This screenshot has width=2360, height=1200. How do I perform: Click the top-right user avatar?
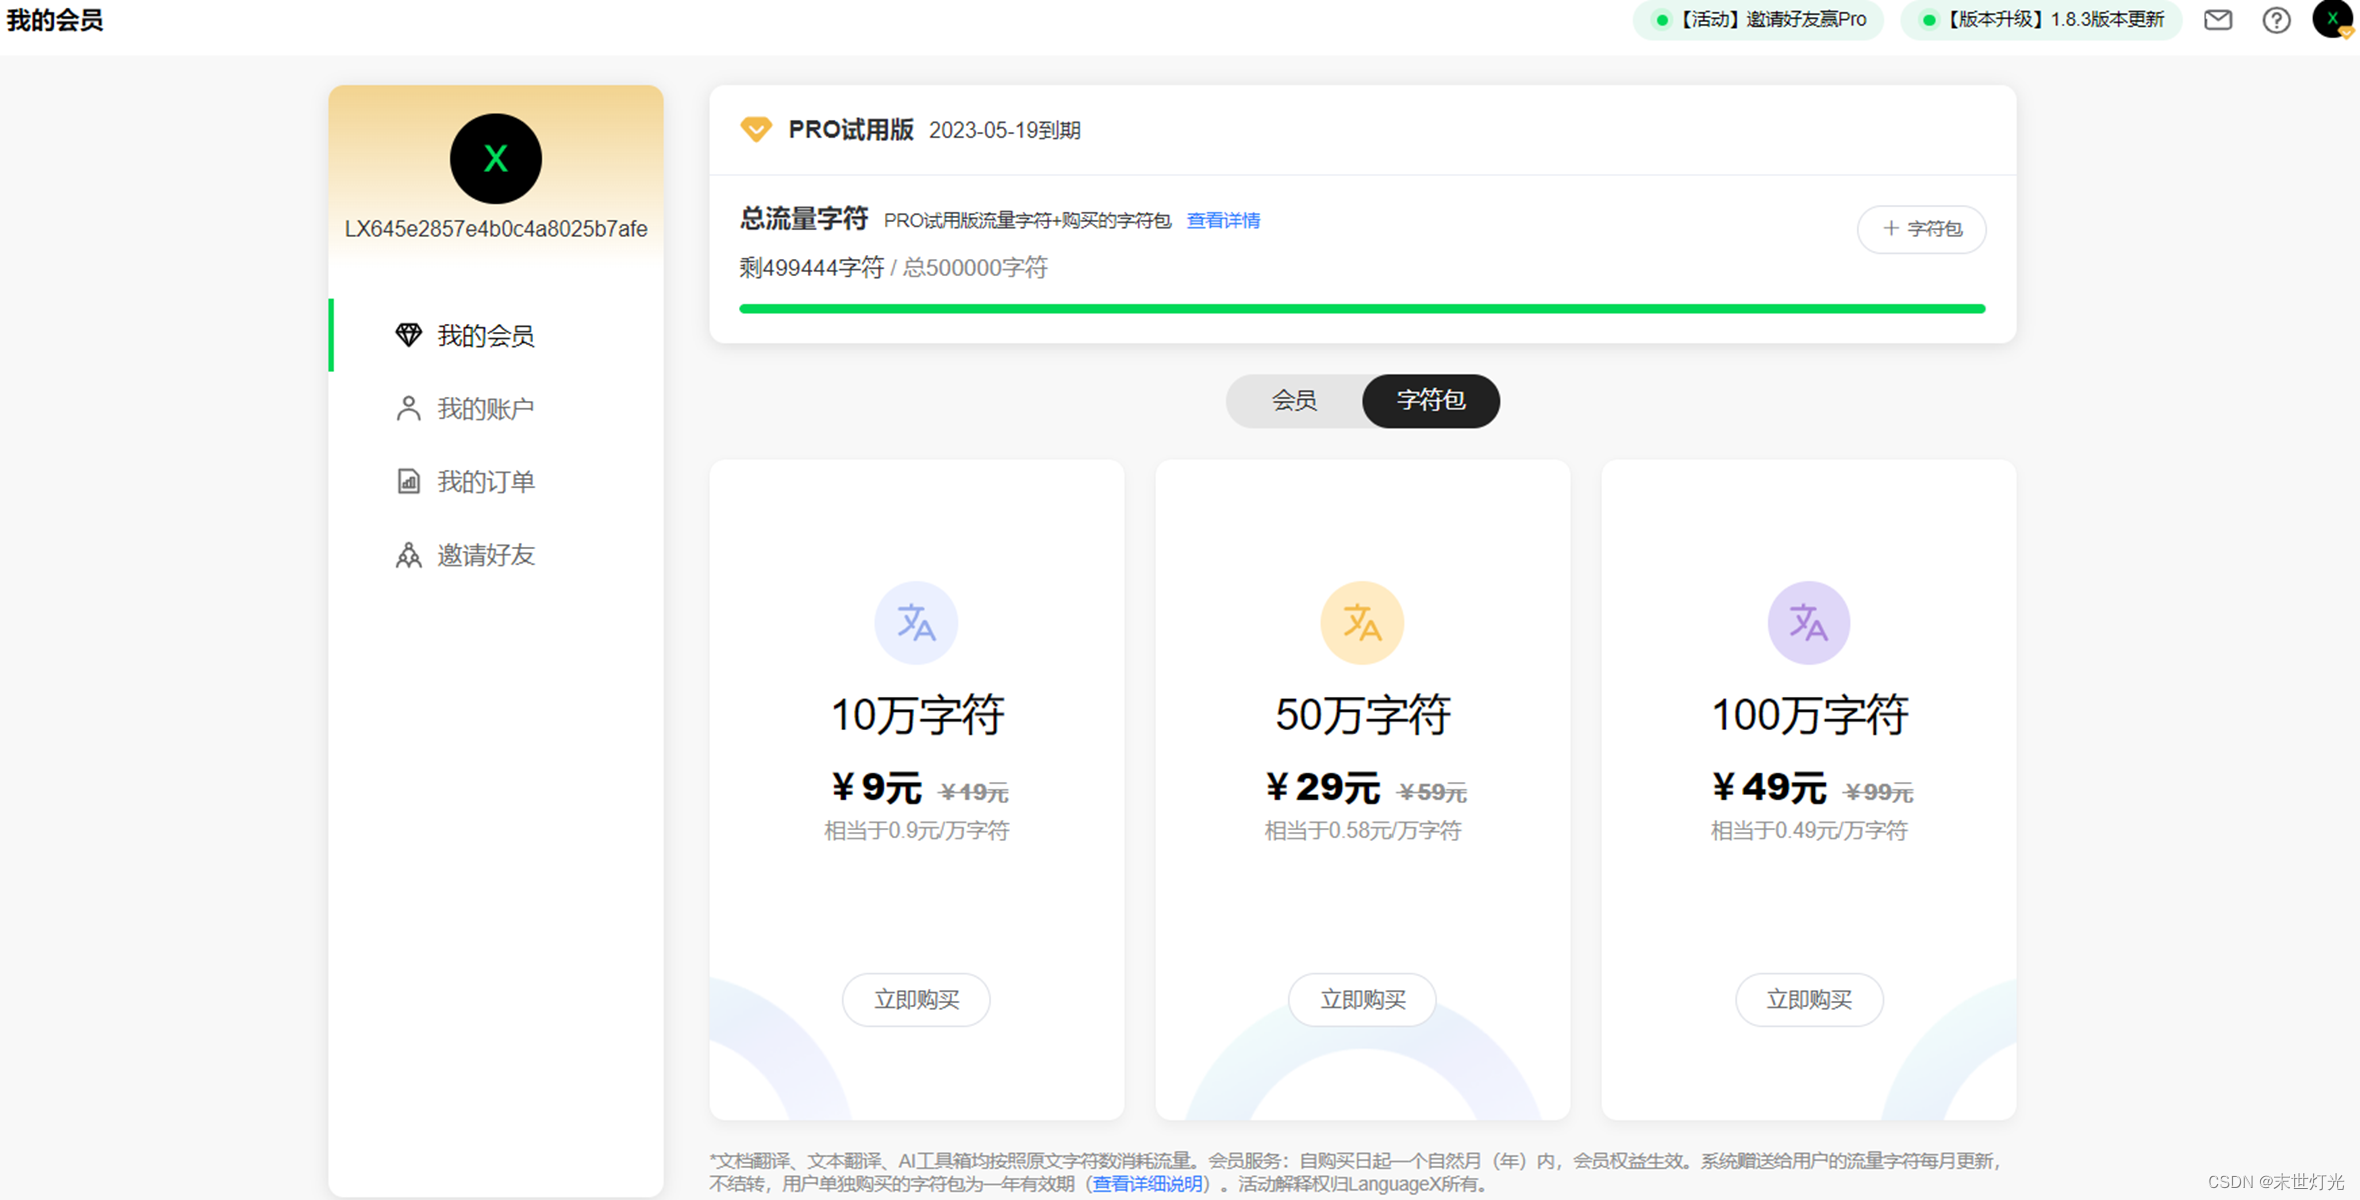pos(2332,19)
